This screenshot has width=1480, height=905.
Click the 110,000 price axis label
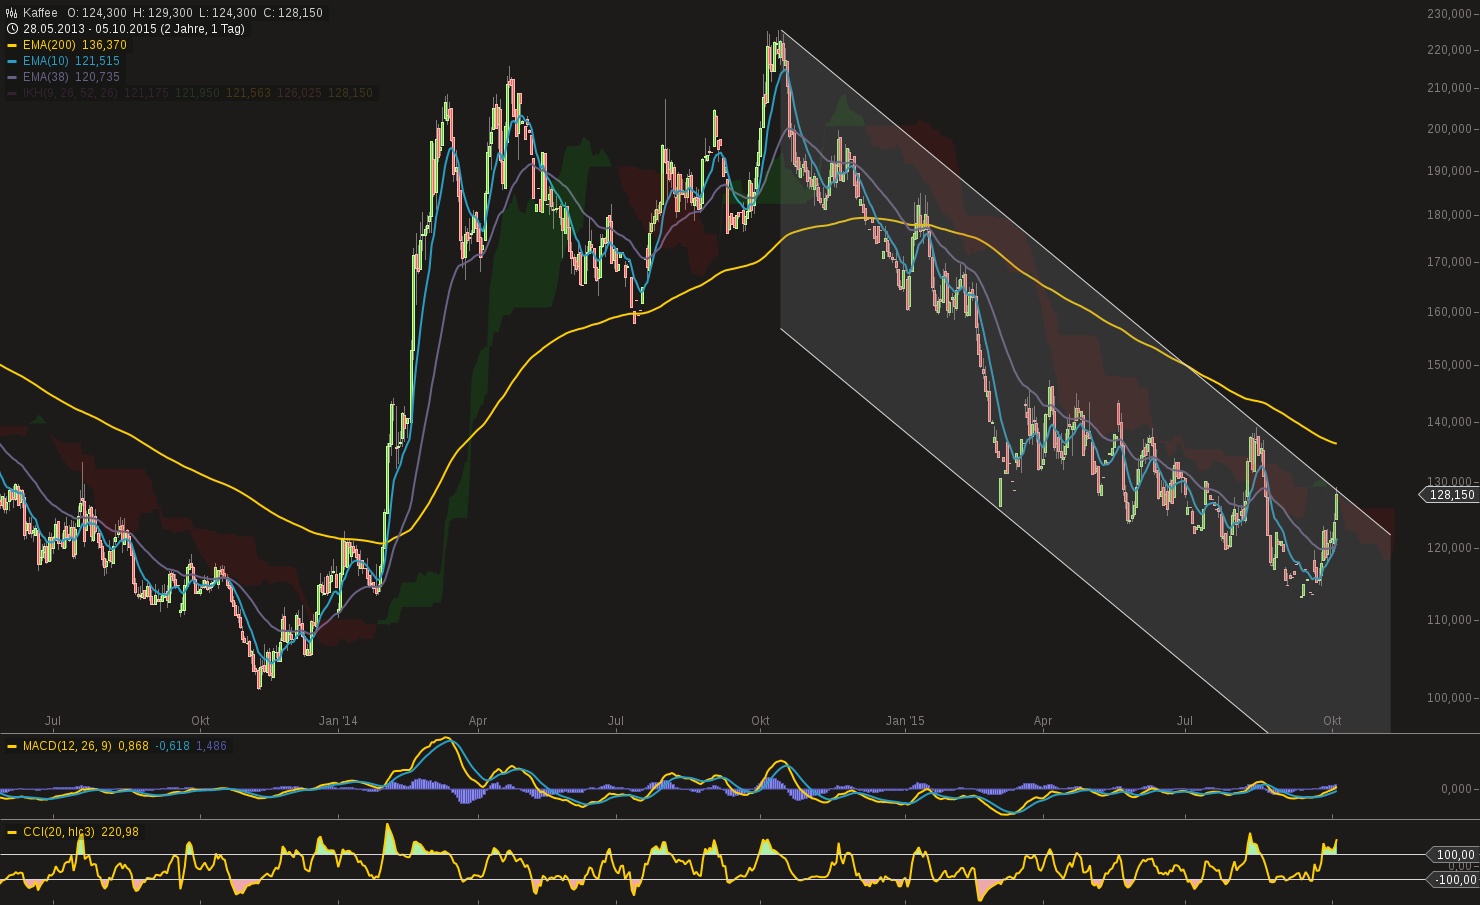coord(1449,620)
